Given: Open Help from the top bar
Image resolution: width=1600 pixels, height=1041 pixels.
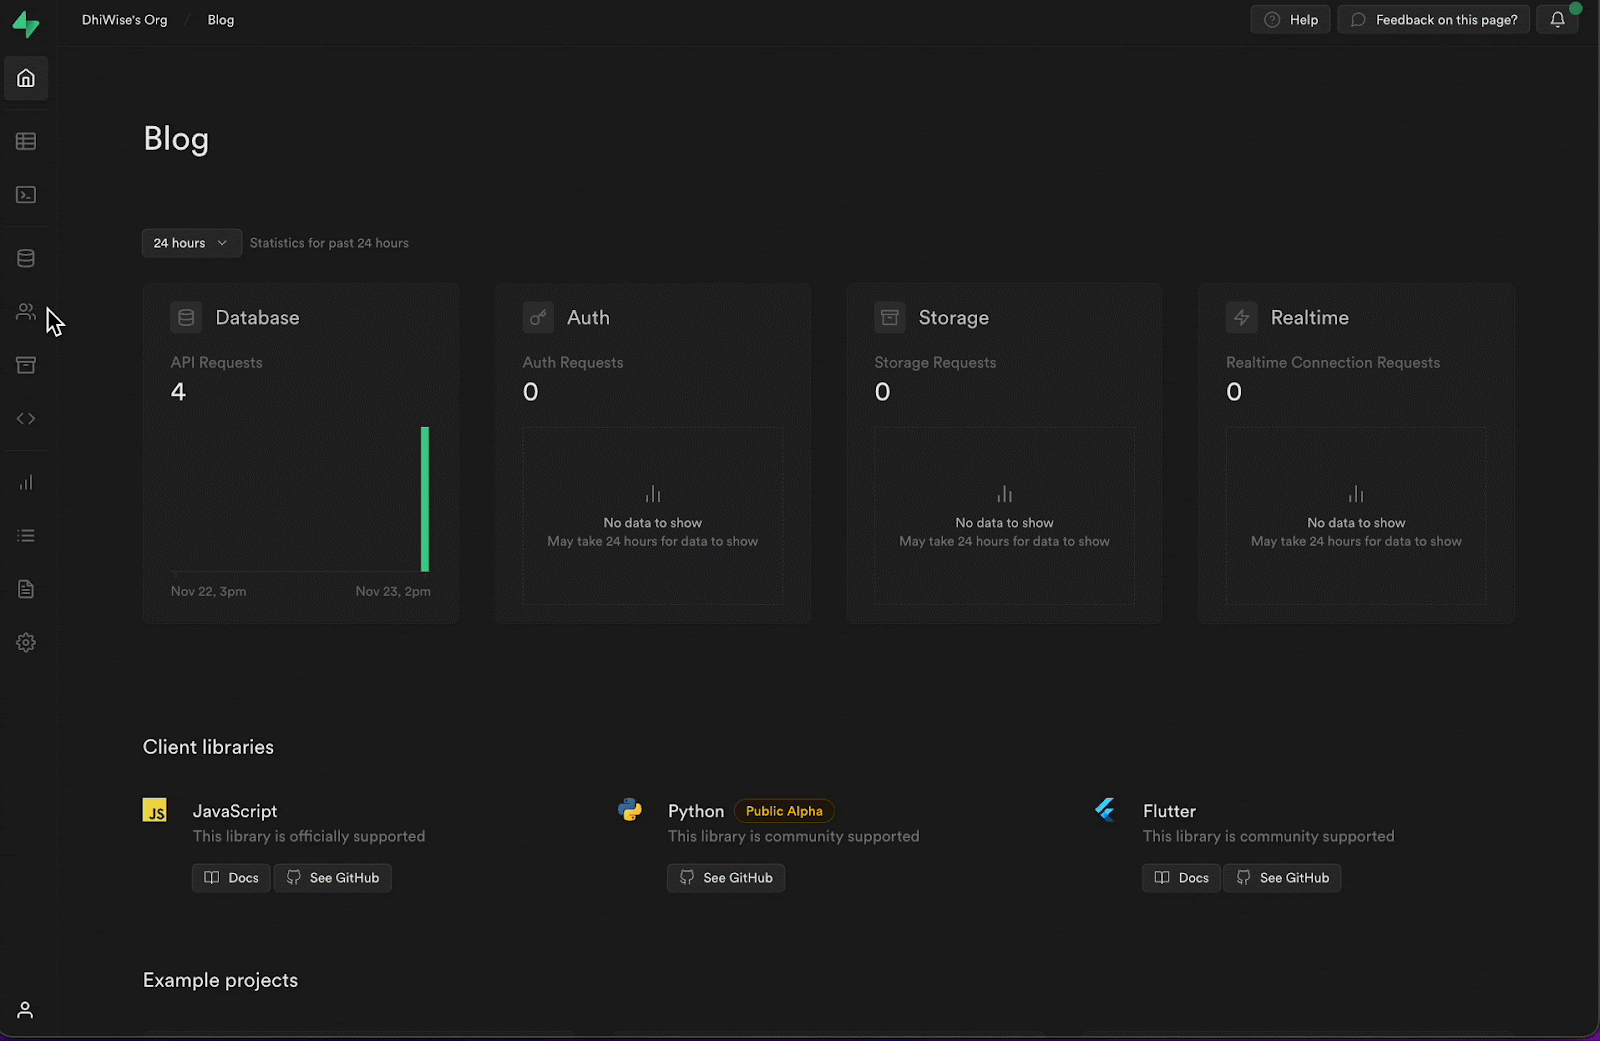Looking at the screenshot, I should tap(1290, 19).
